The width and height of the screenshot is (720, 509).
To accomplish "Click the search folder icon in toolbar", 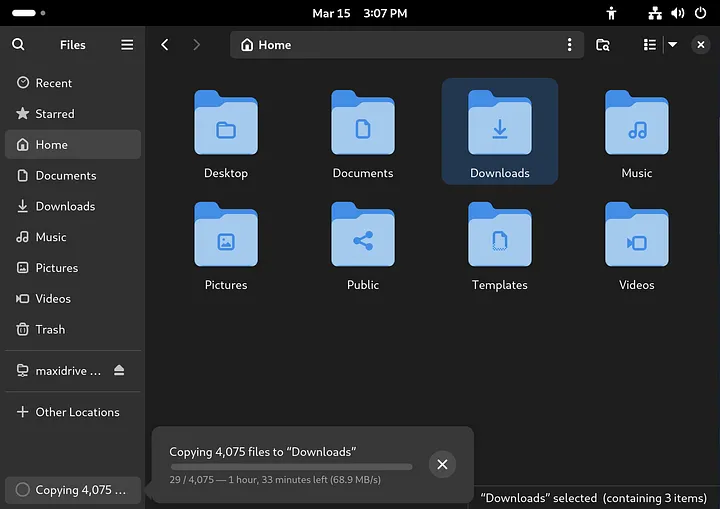I will pos(603,45).
